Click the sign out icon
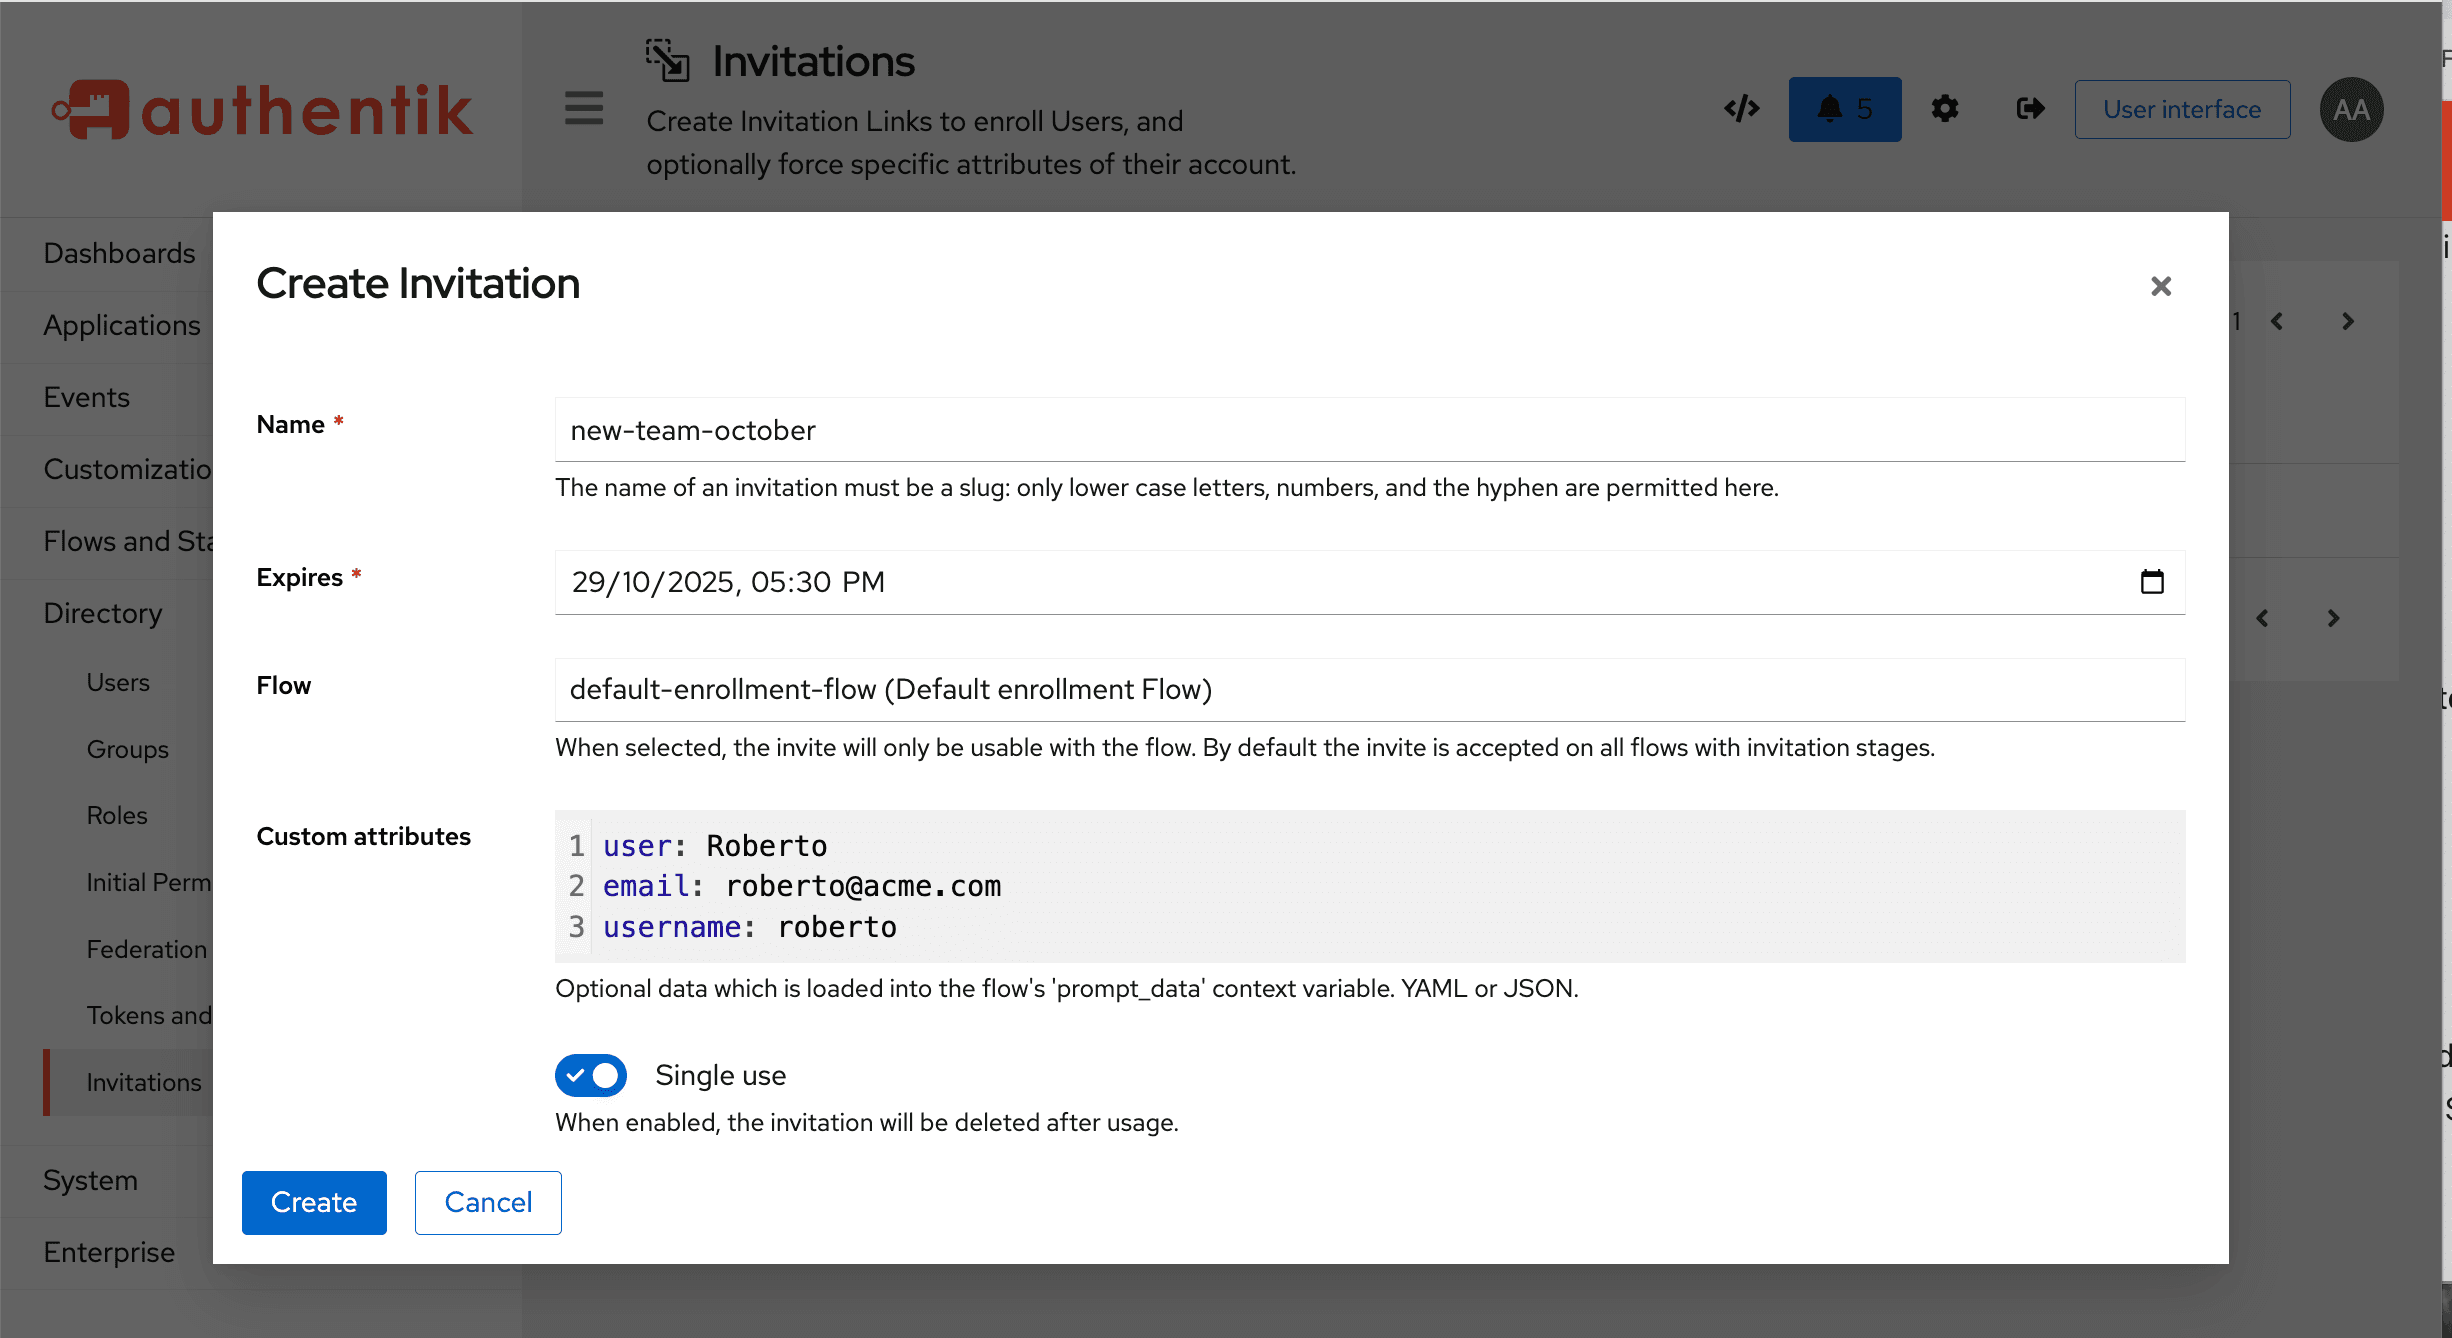 click(x=2029, y=108)
